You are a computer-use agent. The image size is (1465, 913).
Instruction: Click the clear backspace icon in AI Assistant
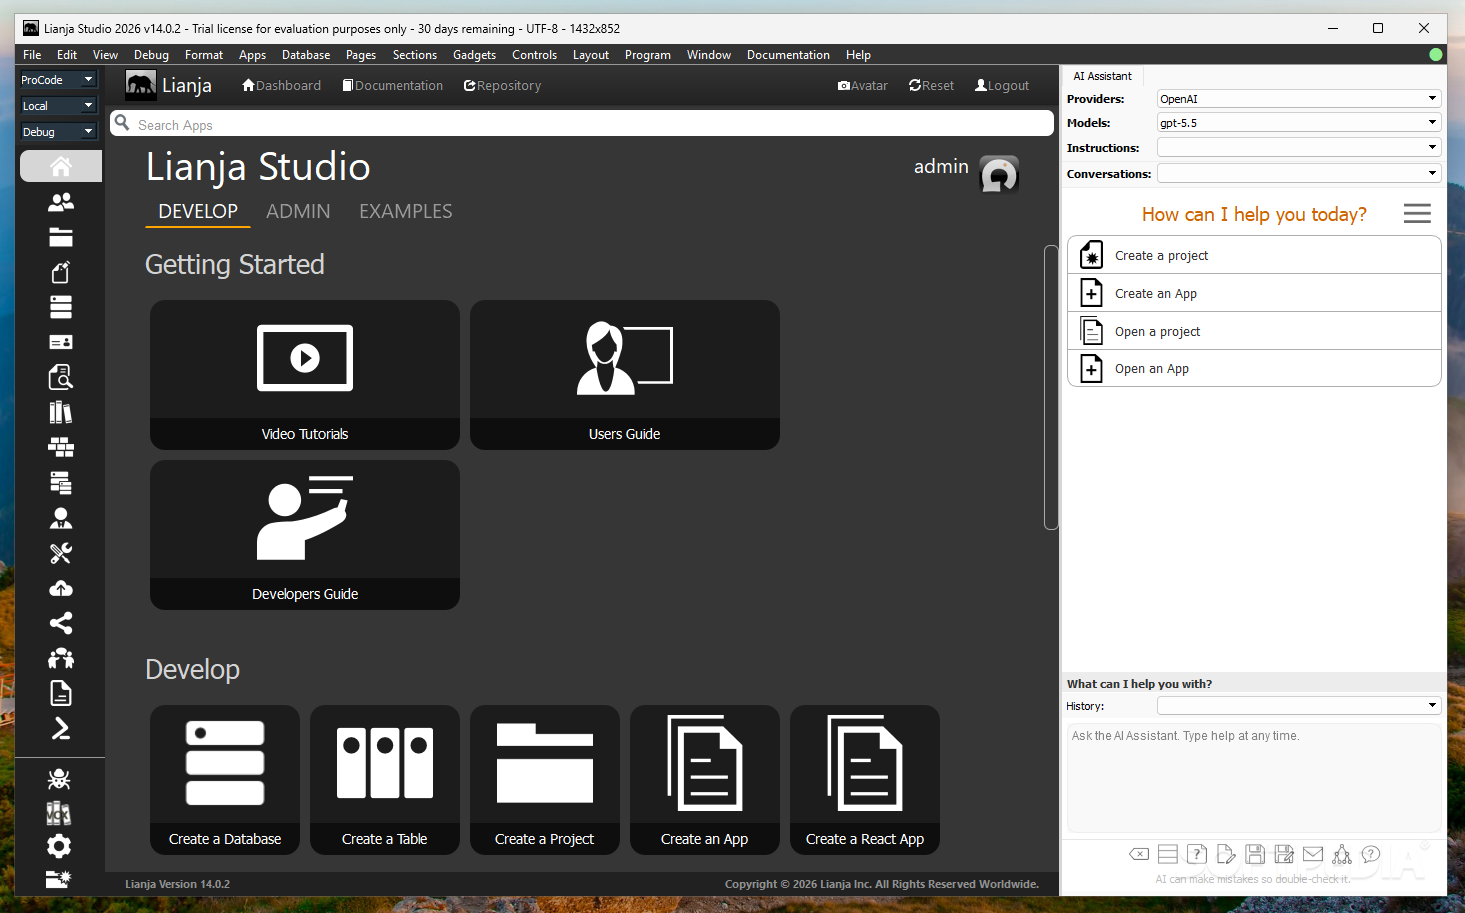(x=1139, y=854)
